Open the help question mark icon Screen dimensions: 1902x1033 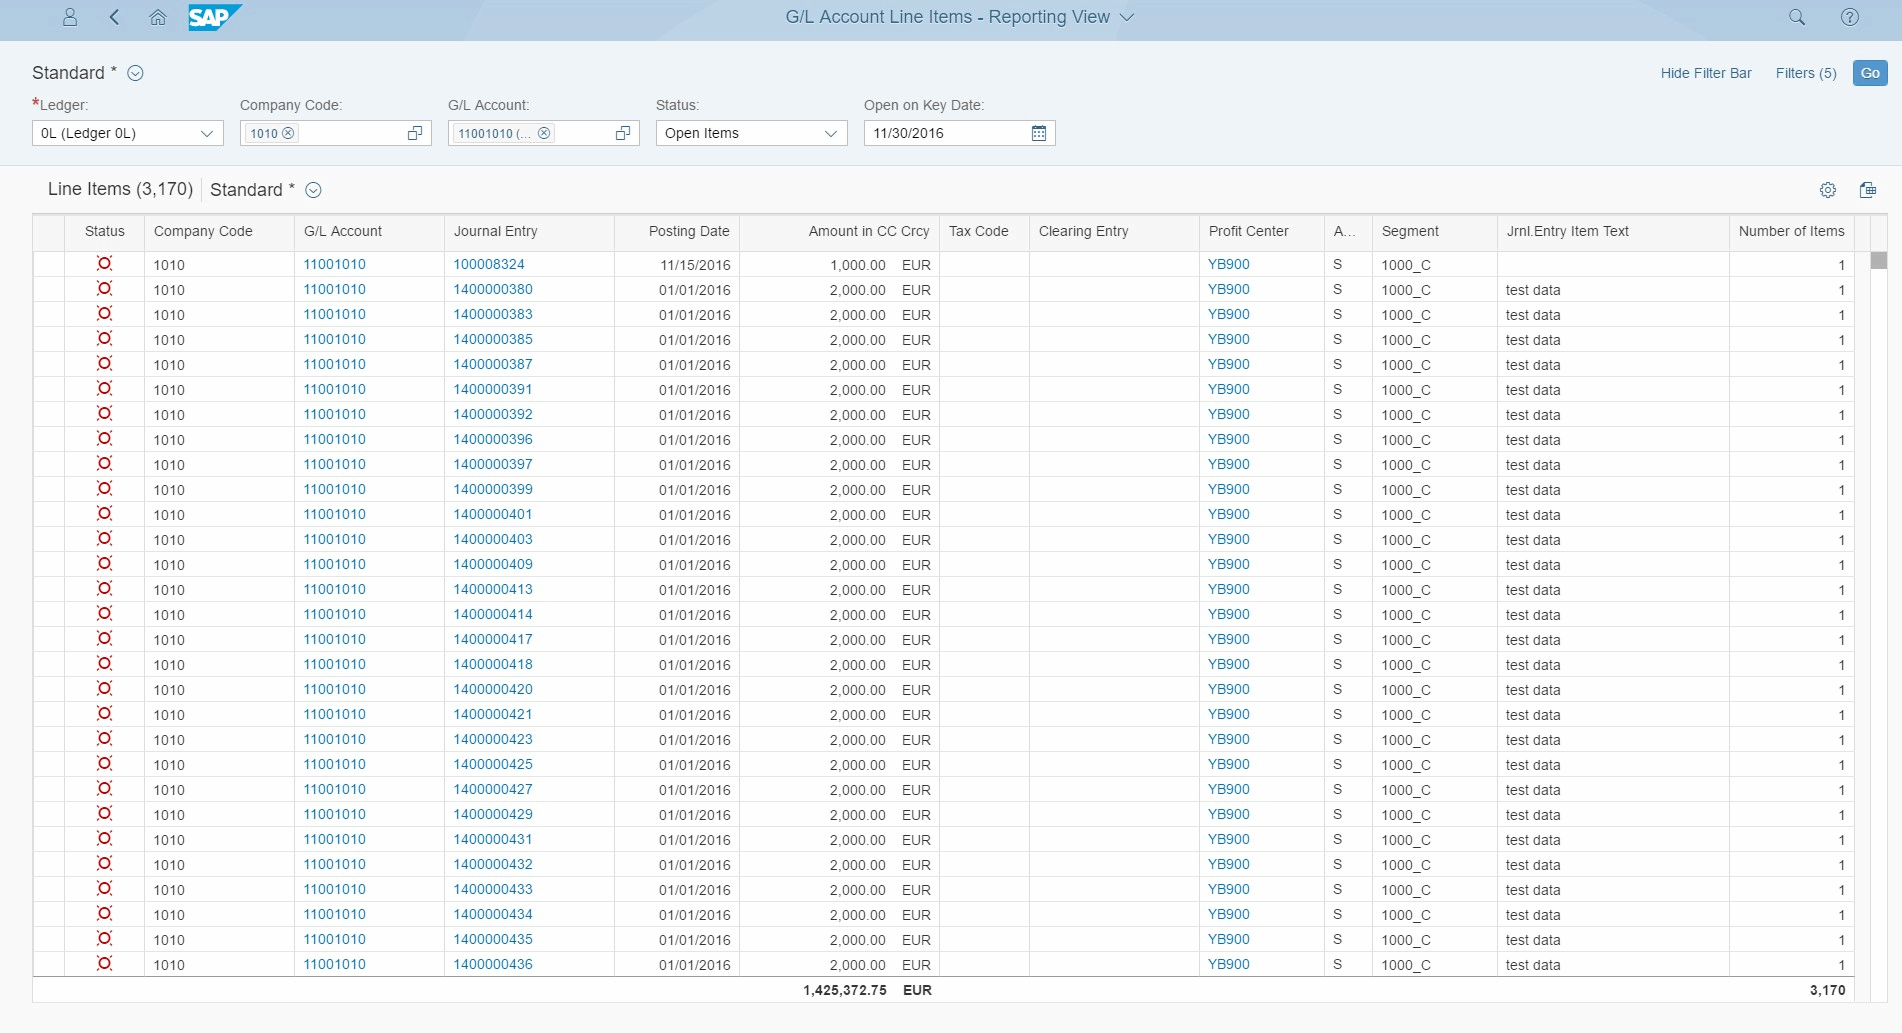point(1849,17)
